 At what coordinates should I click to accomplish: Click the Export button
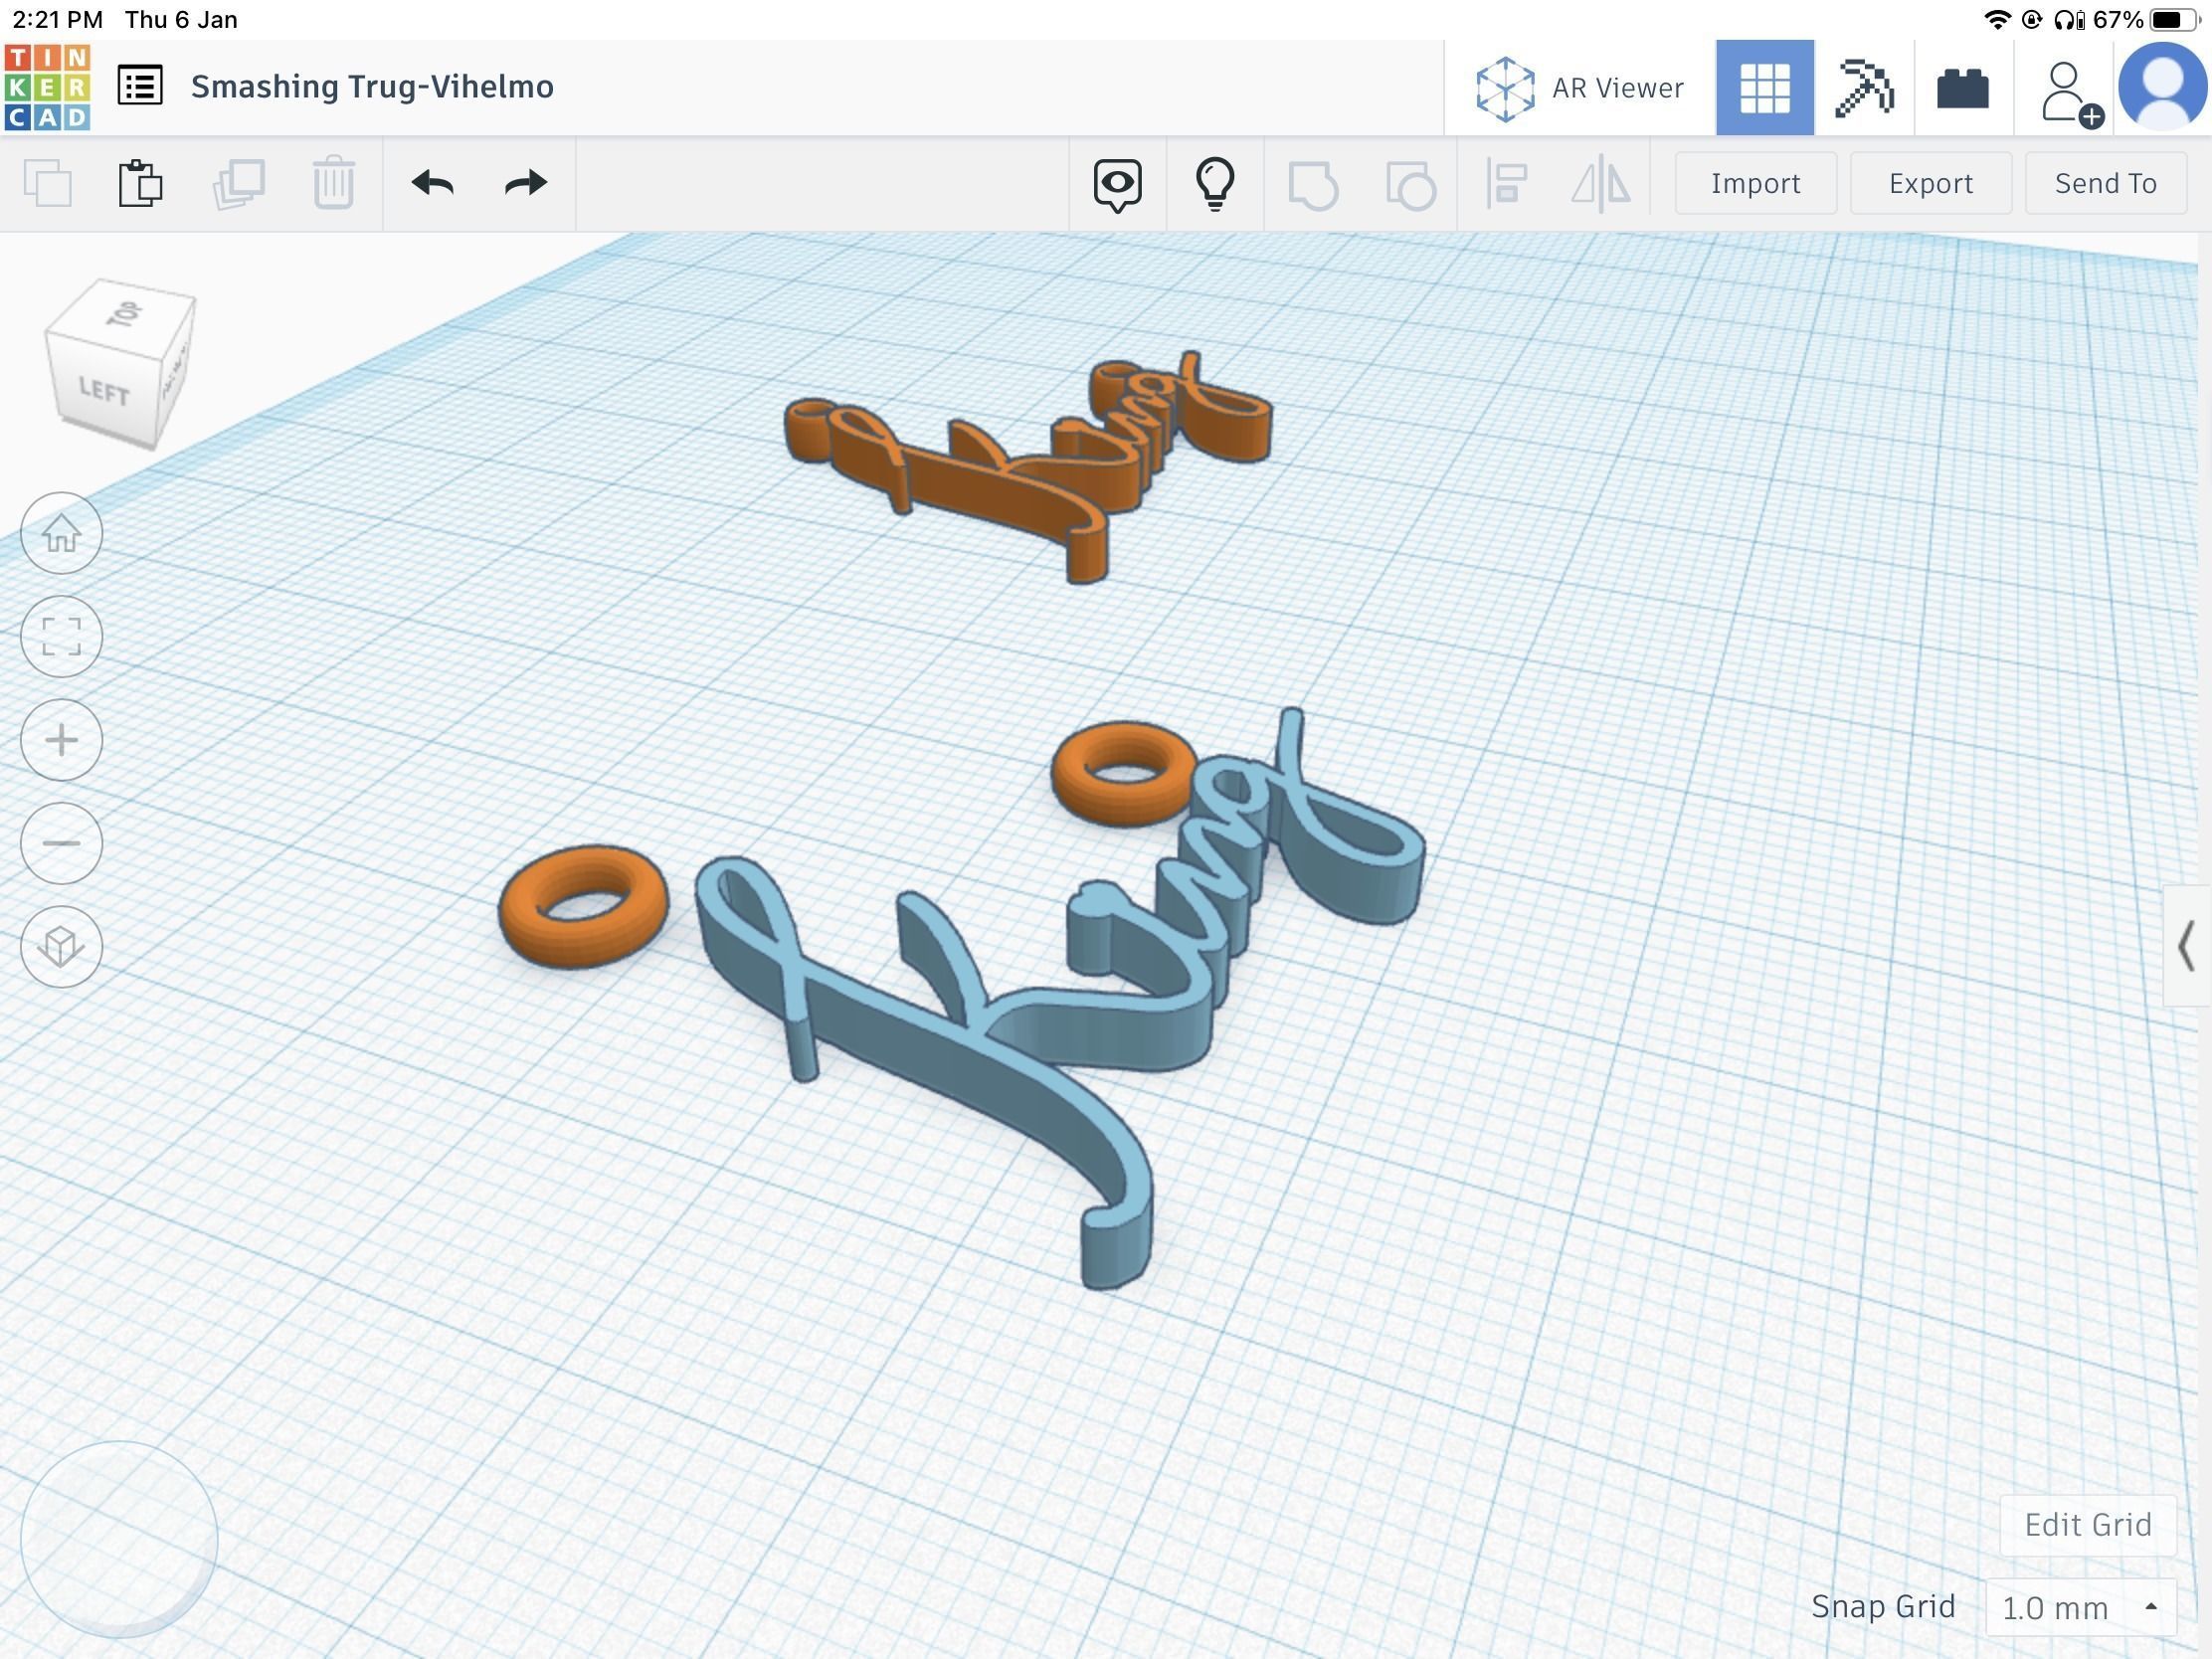pyautogui.click(x=1931, y=183)
